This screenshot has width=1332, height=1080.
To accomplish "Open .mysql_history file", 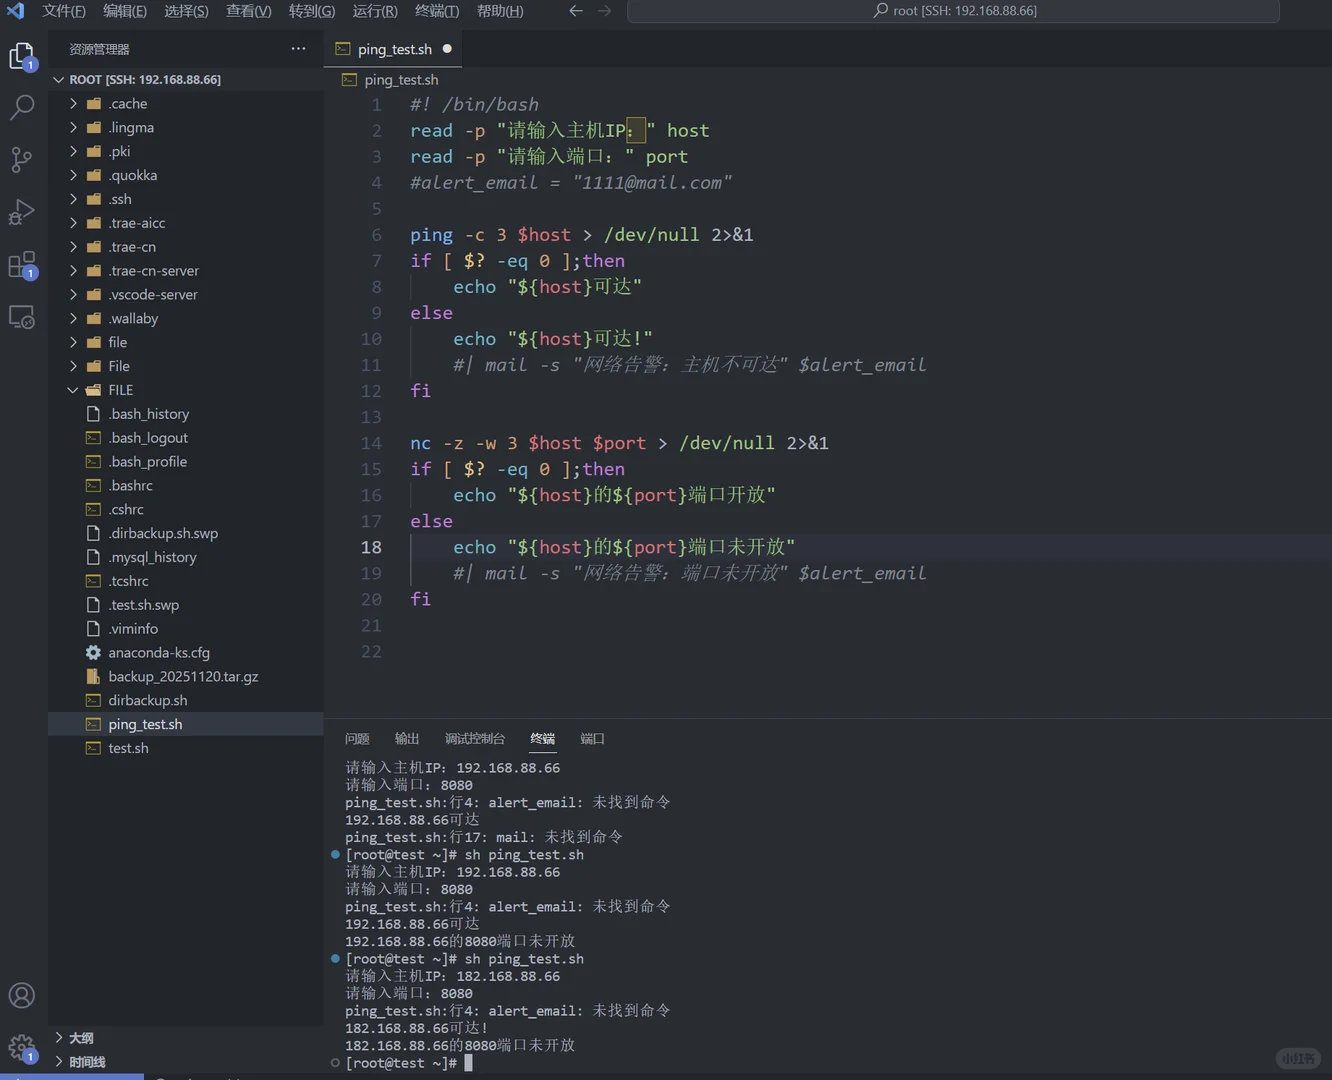I will 186,557.
